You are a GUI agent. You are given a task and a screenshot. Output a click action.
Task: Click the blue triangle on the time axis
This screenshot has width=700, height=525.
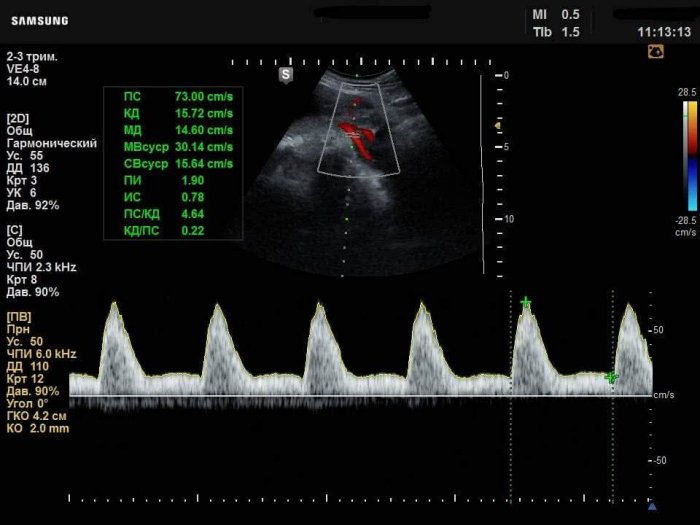pyautogui.click(x=652, y=506)
